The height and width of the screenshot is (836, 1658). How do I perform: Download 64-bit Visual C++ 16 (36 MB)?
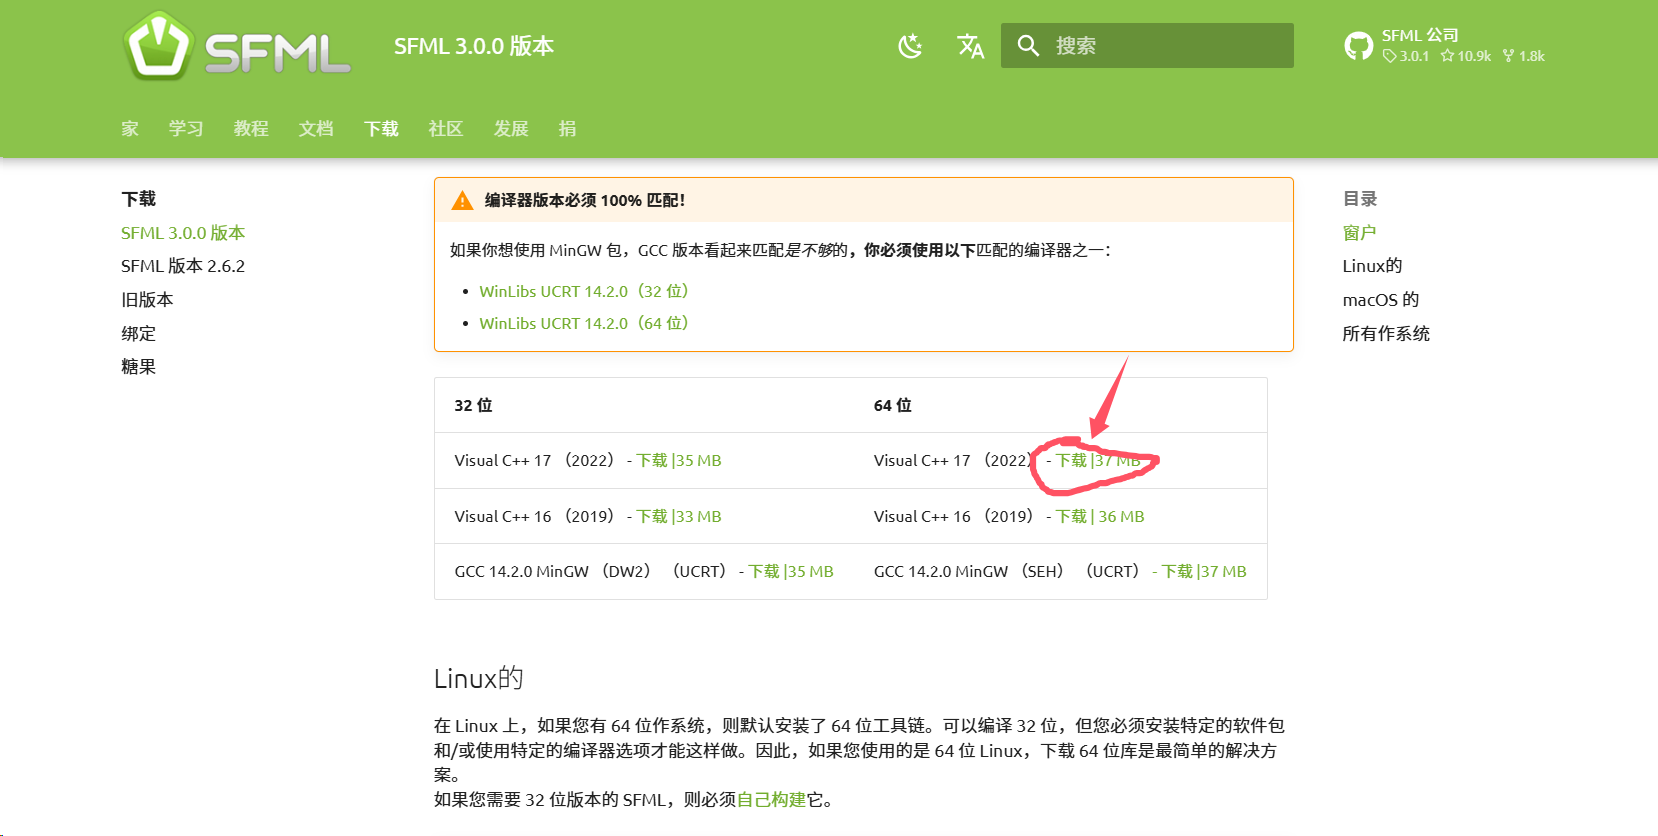pos(1100,517)
